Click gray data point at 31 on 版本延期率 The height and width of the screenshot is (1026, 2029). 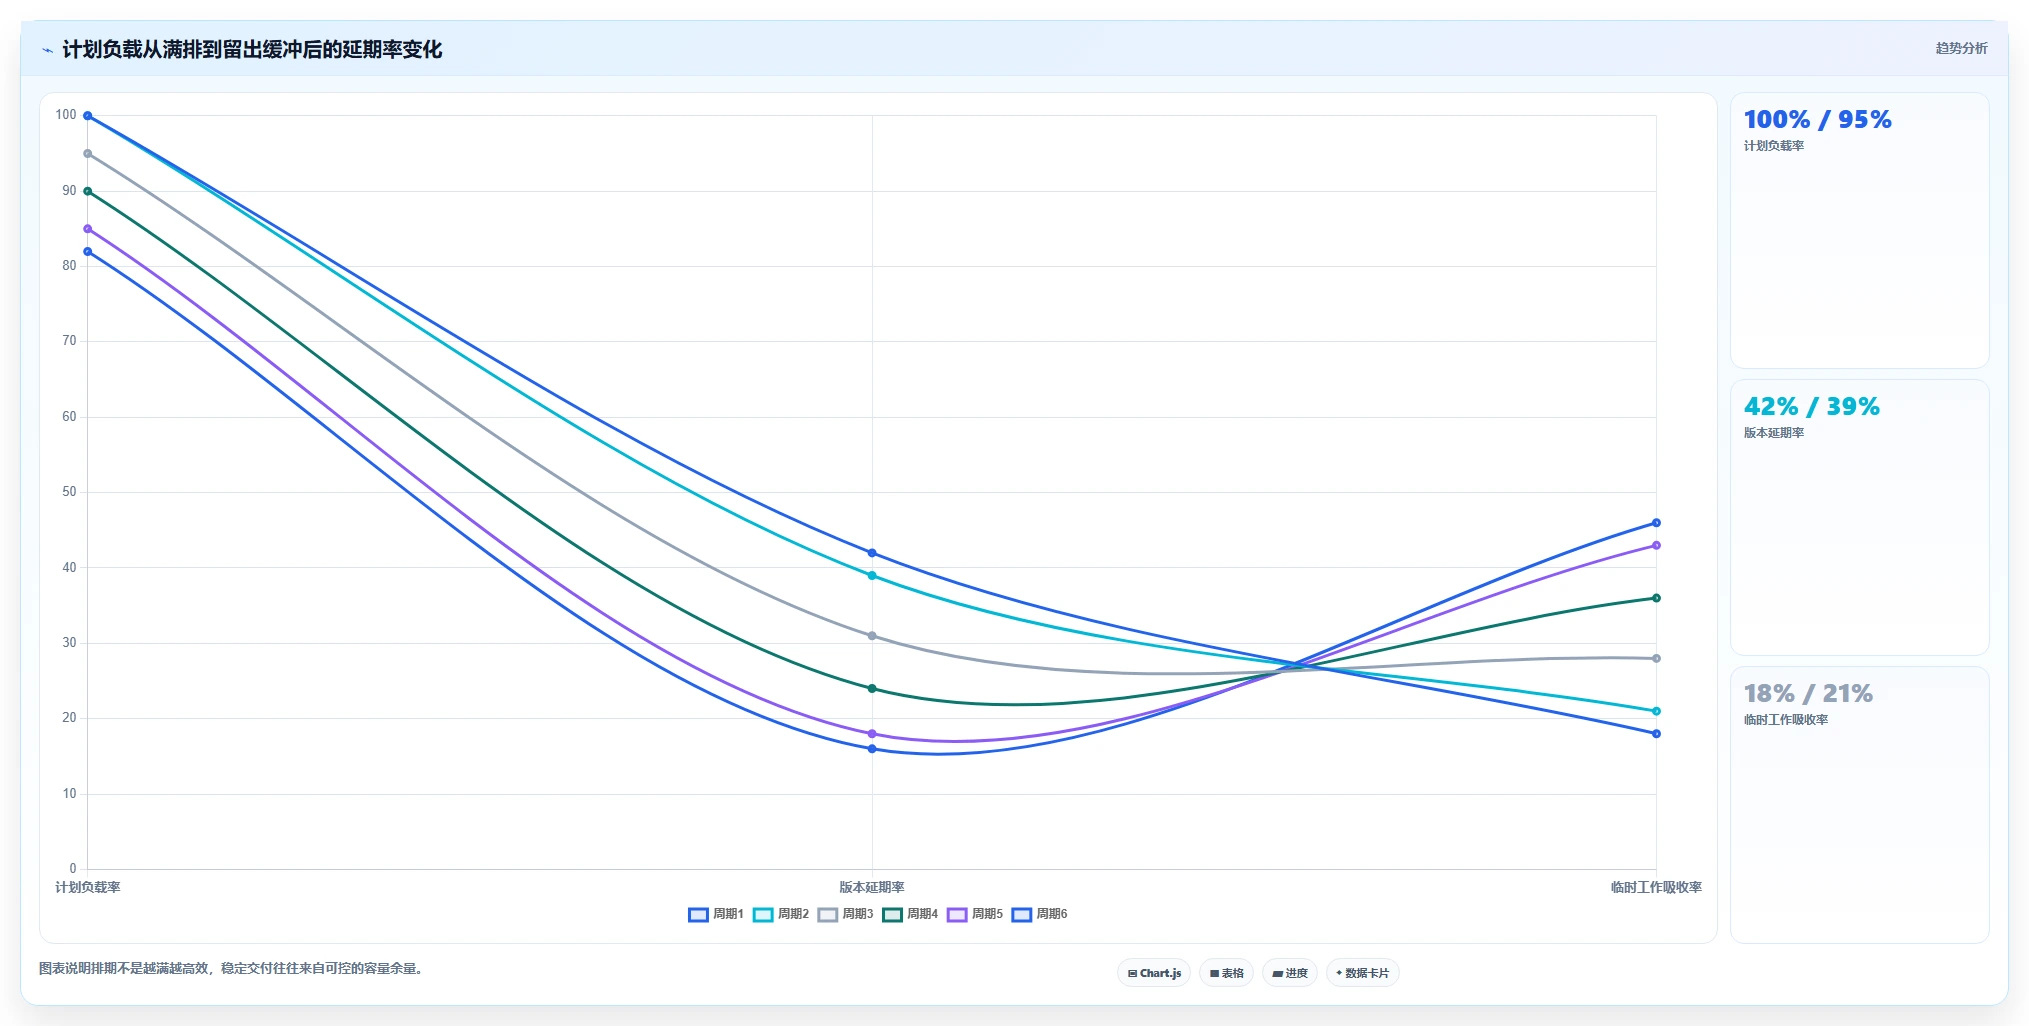click(x=872, y=636)
